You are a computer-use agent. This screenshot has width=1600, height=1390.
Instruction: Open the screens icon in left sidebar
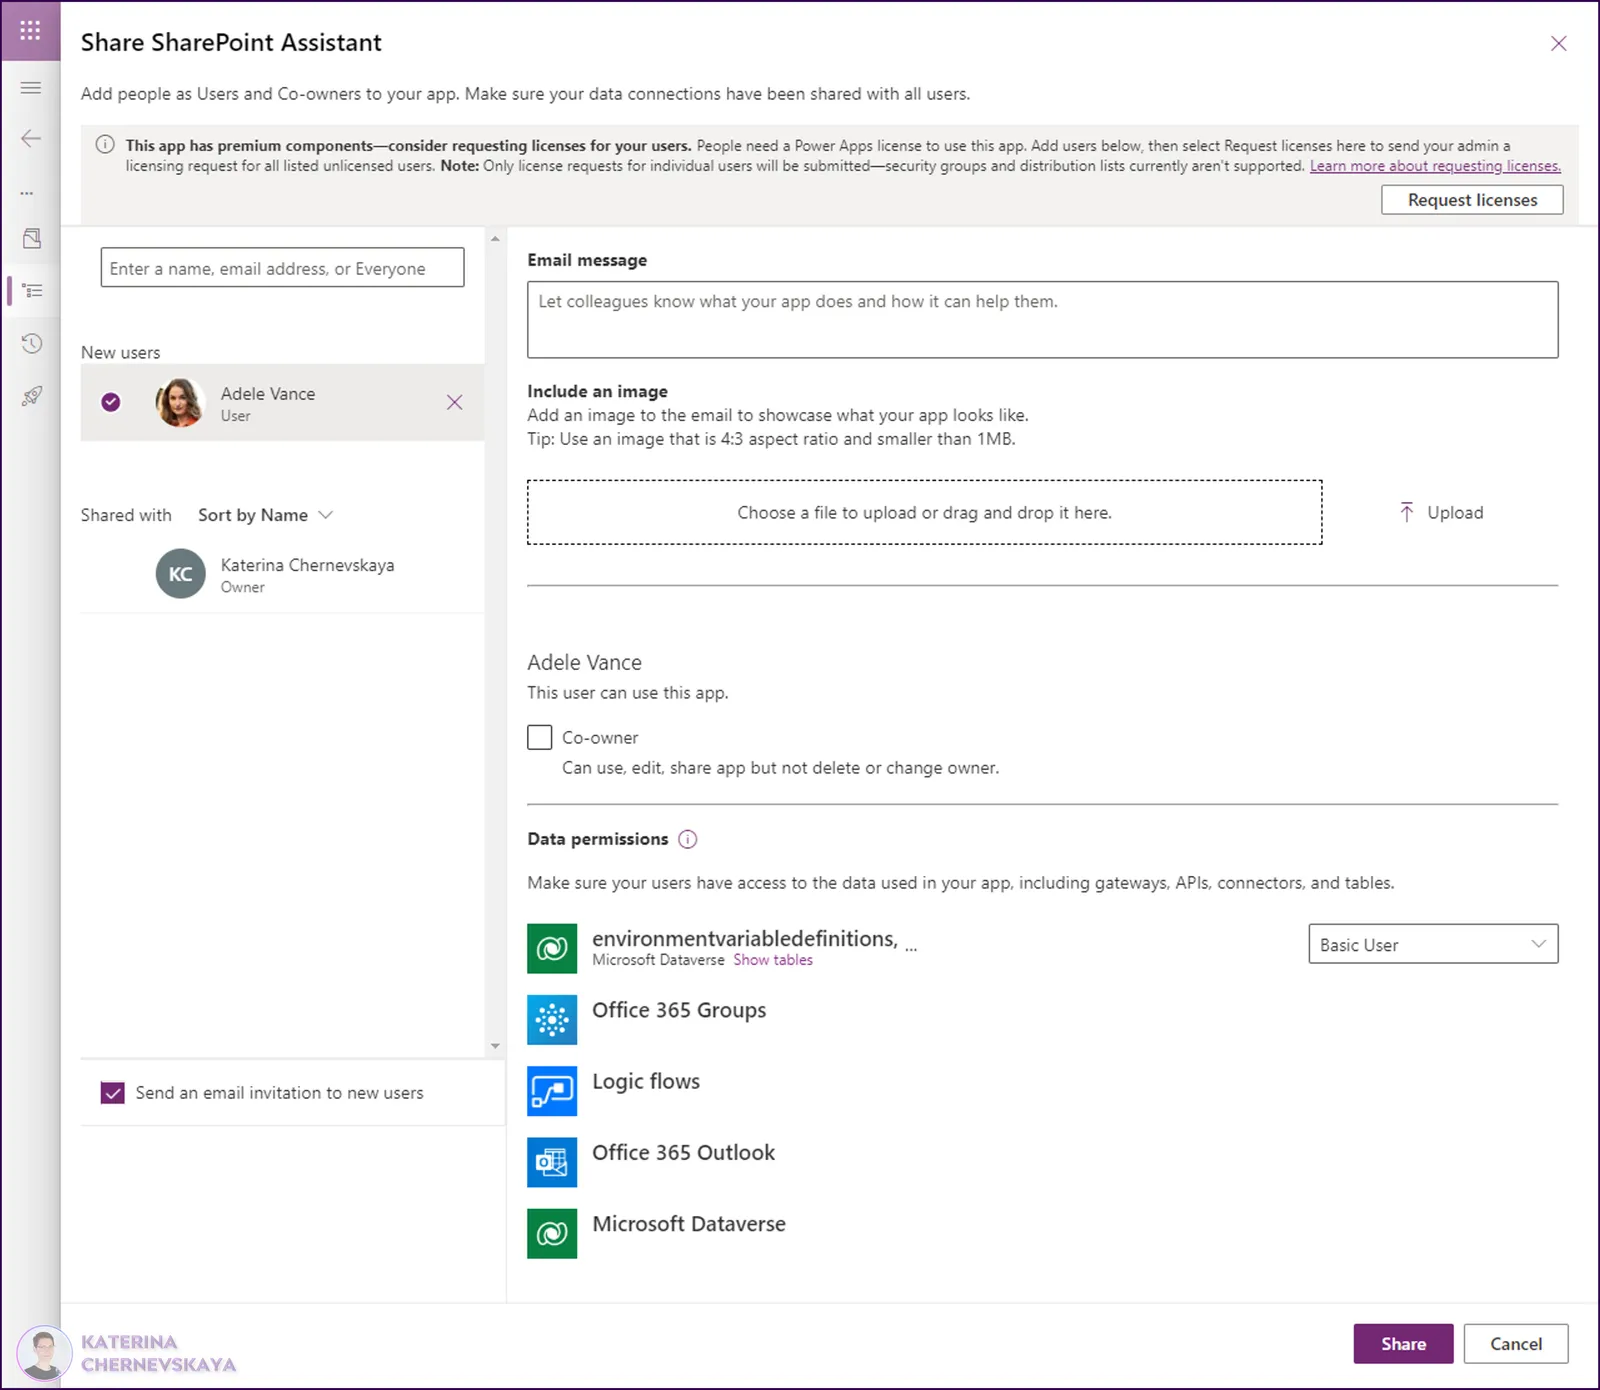click(x=32, y=239)
